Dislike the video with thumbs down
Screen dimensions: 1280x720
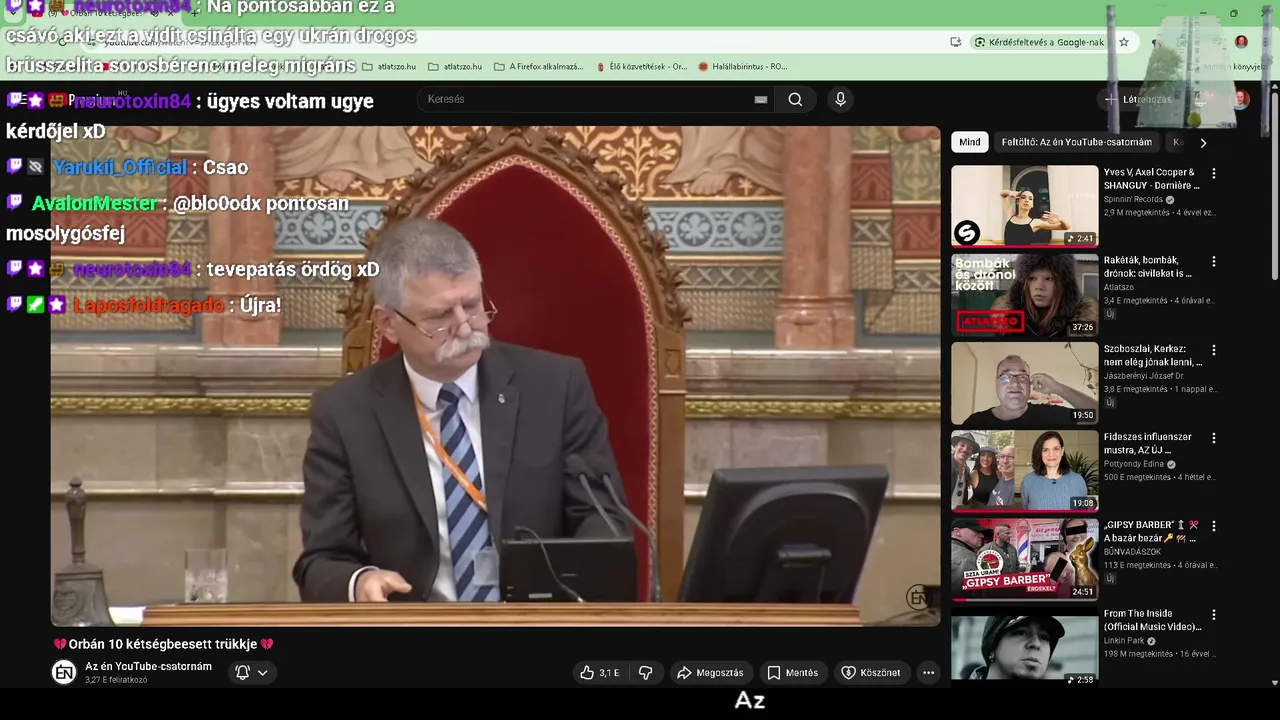click(646, 673)
